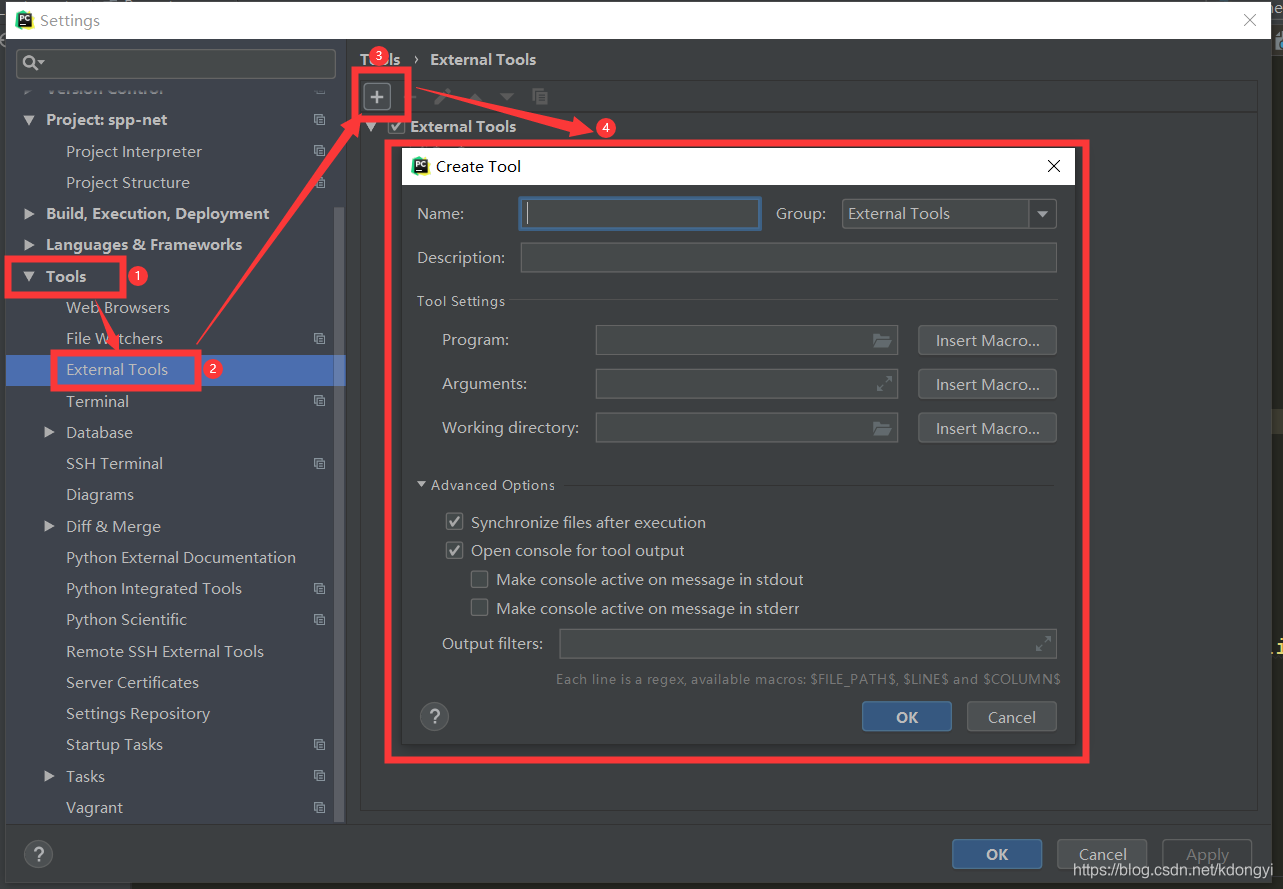Image resolution: width=1283 pixels, height=889 pixels.
Task: Expand Build, Execution, Deployment node
Action: tap(28, 214)
